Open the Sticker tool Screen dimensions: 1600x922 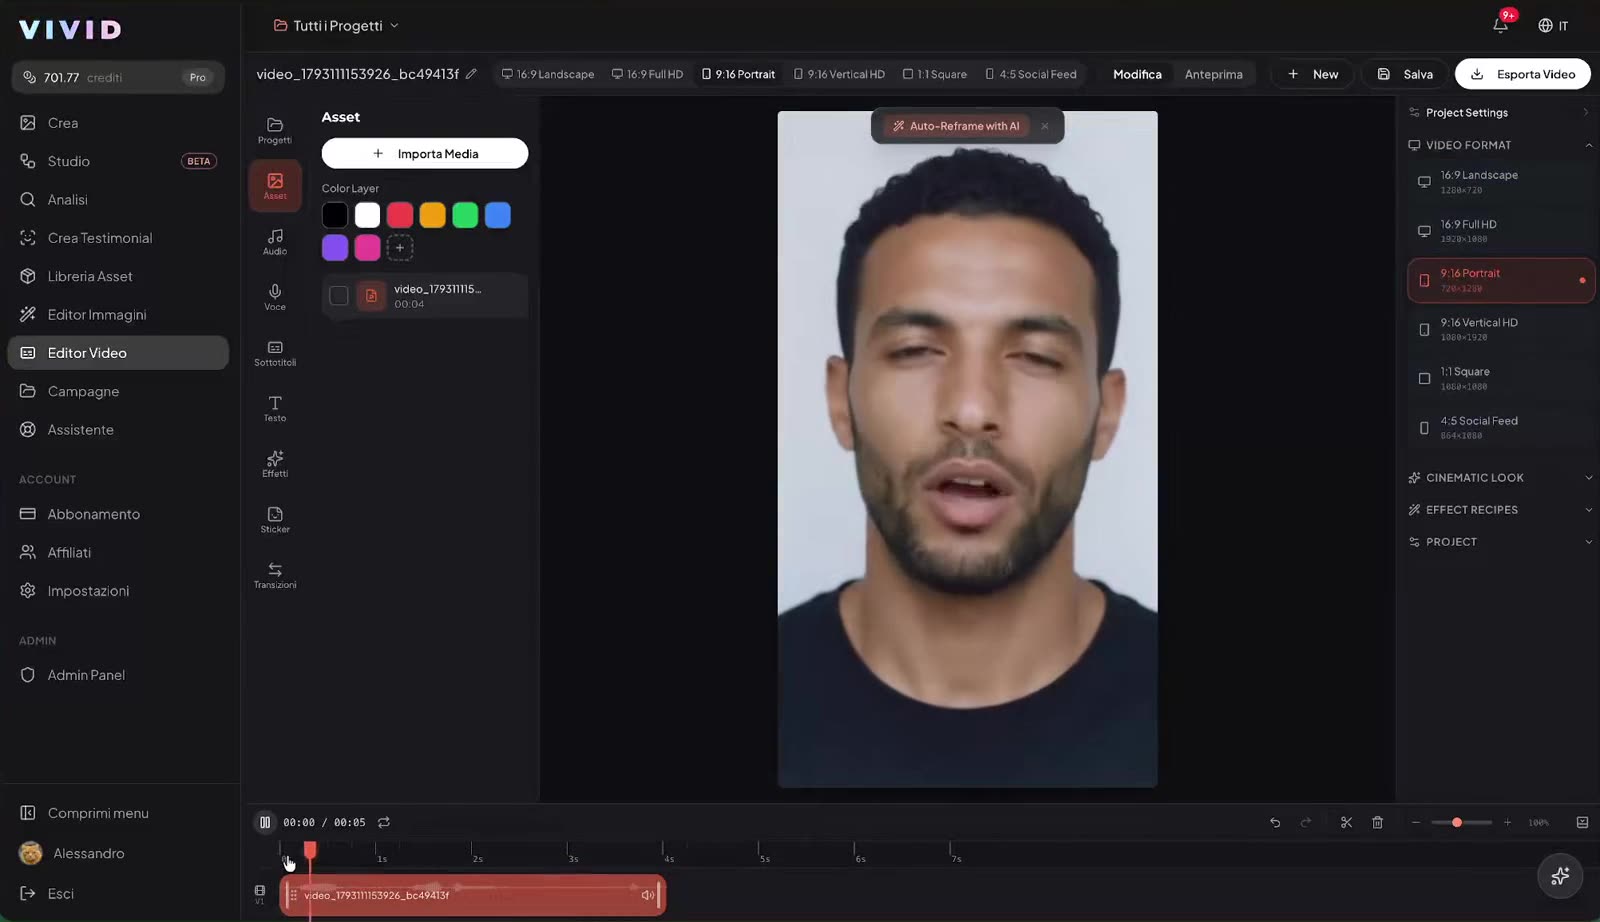(275, 520)
